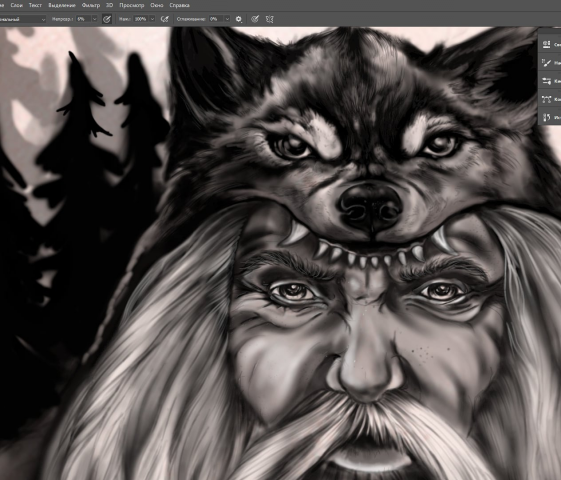561x480 pixels.
Task: Open the Paths panel icon
Action: 546,99
